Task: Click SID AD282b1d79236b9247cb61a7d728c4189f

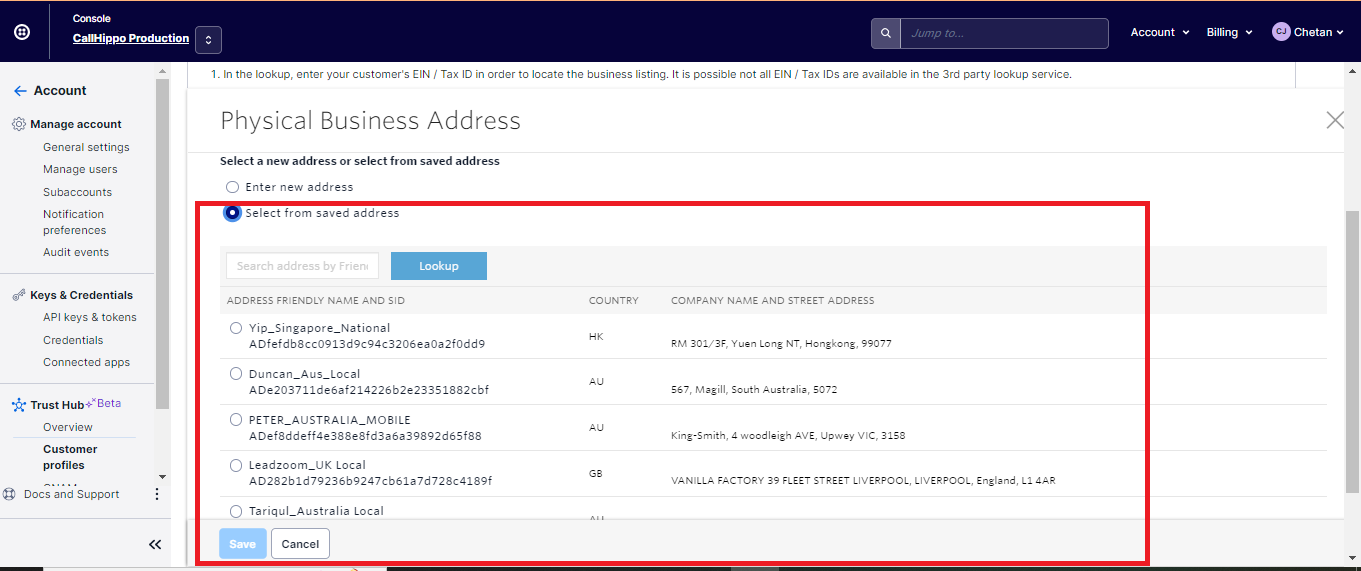Action: [370, 481]
